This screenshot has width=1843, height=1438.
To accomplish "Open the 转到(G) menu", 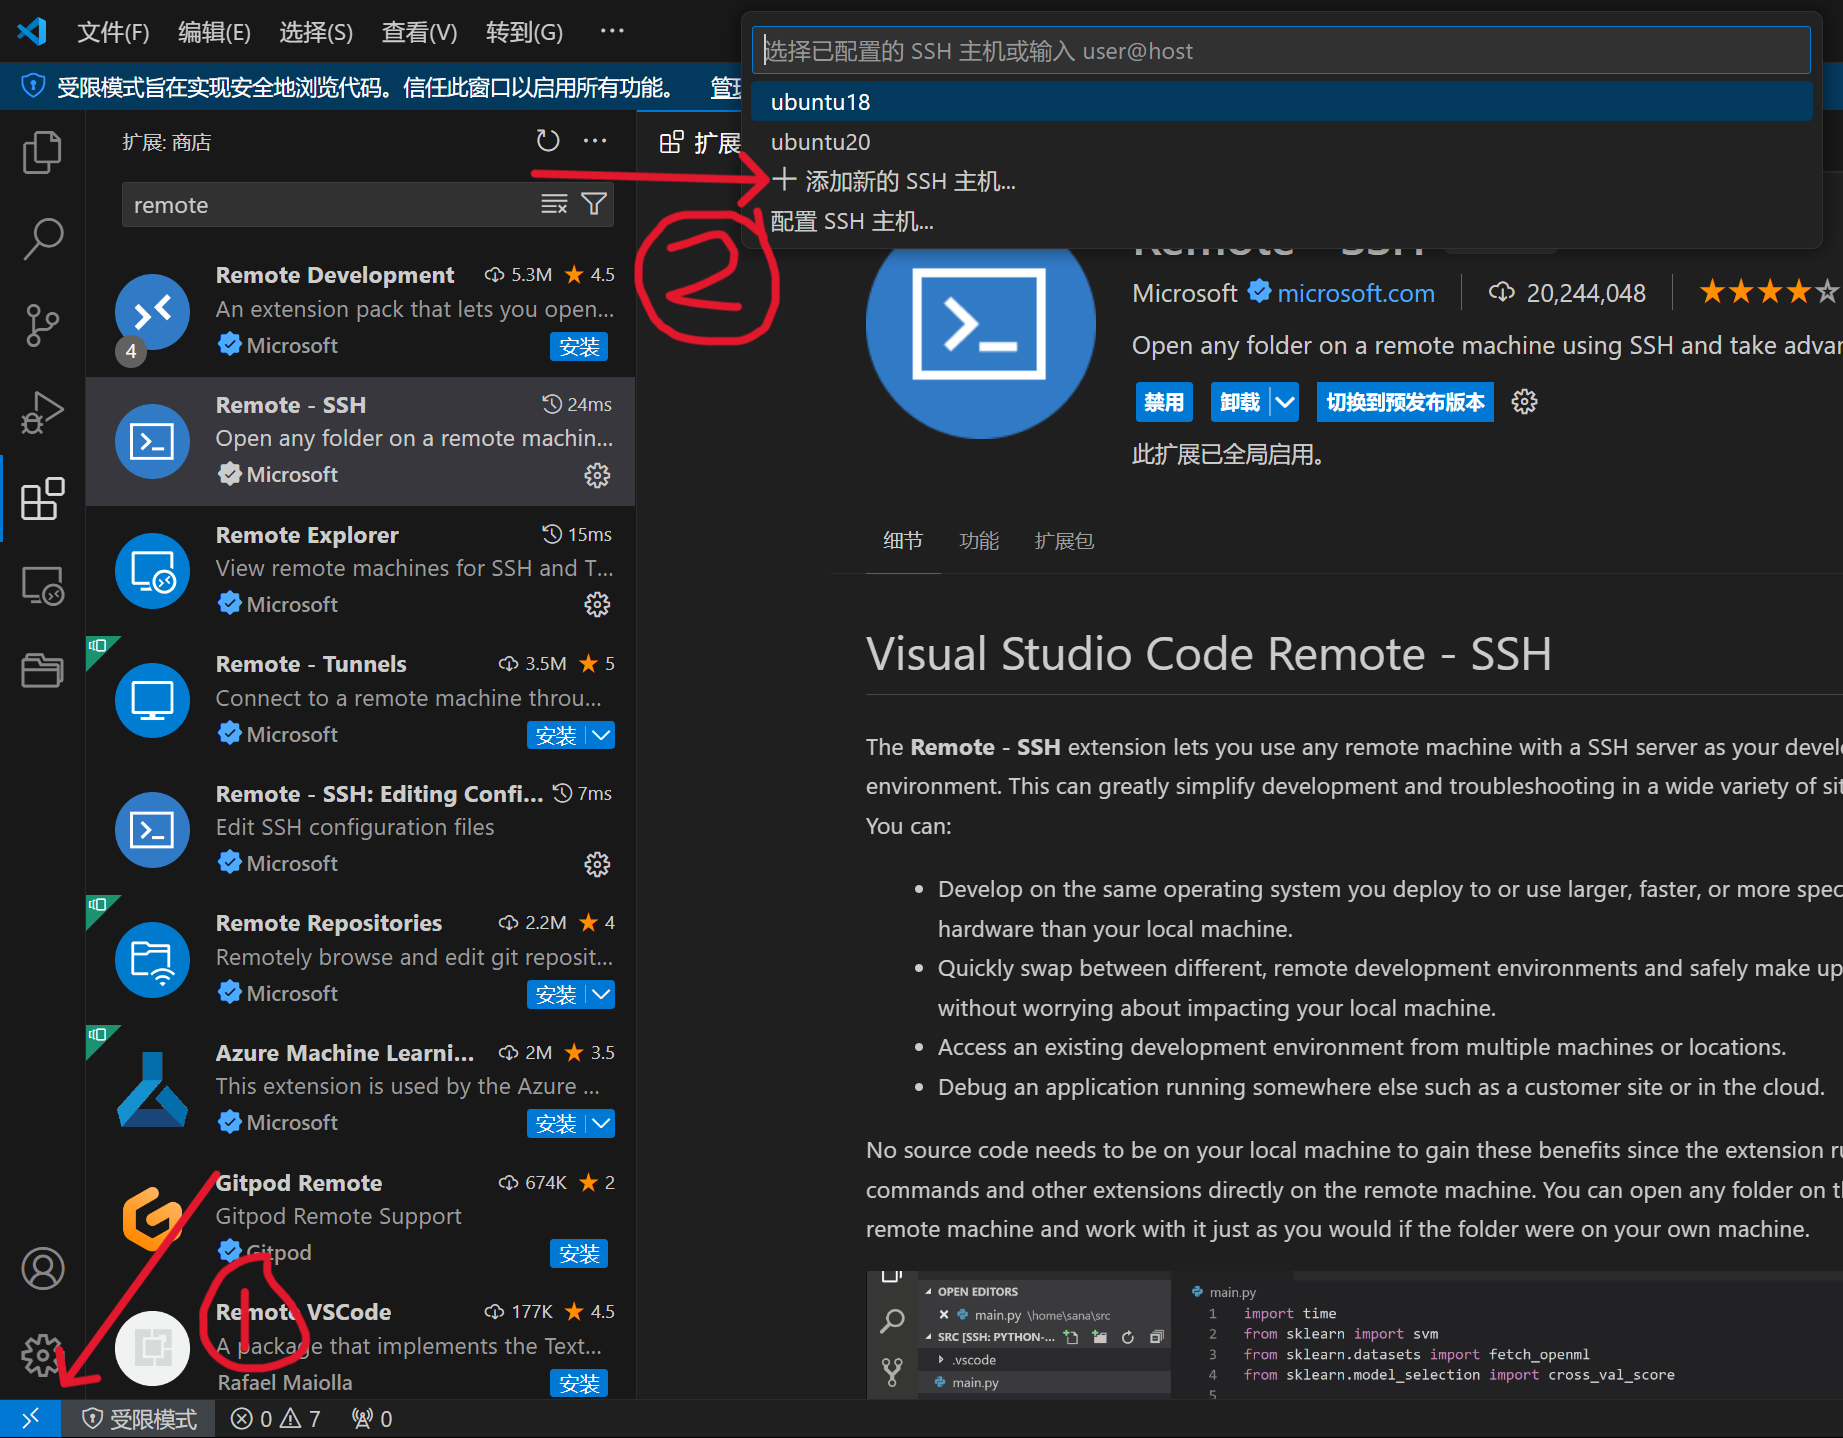I will coord(524,32).
